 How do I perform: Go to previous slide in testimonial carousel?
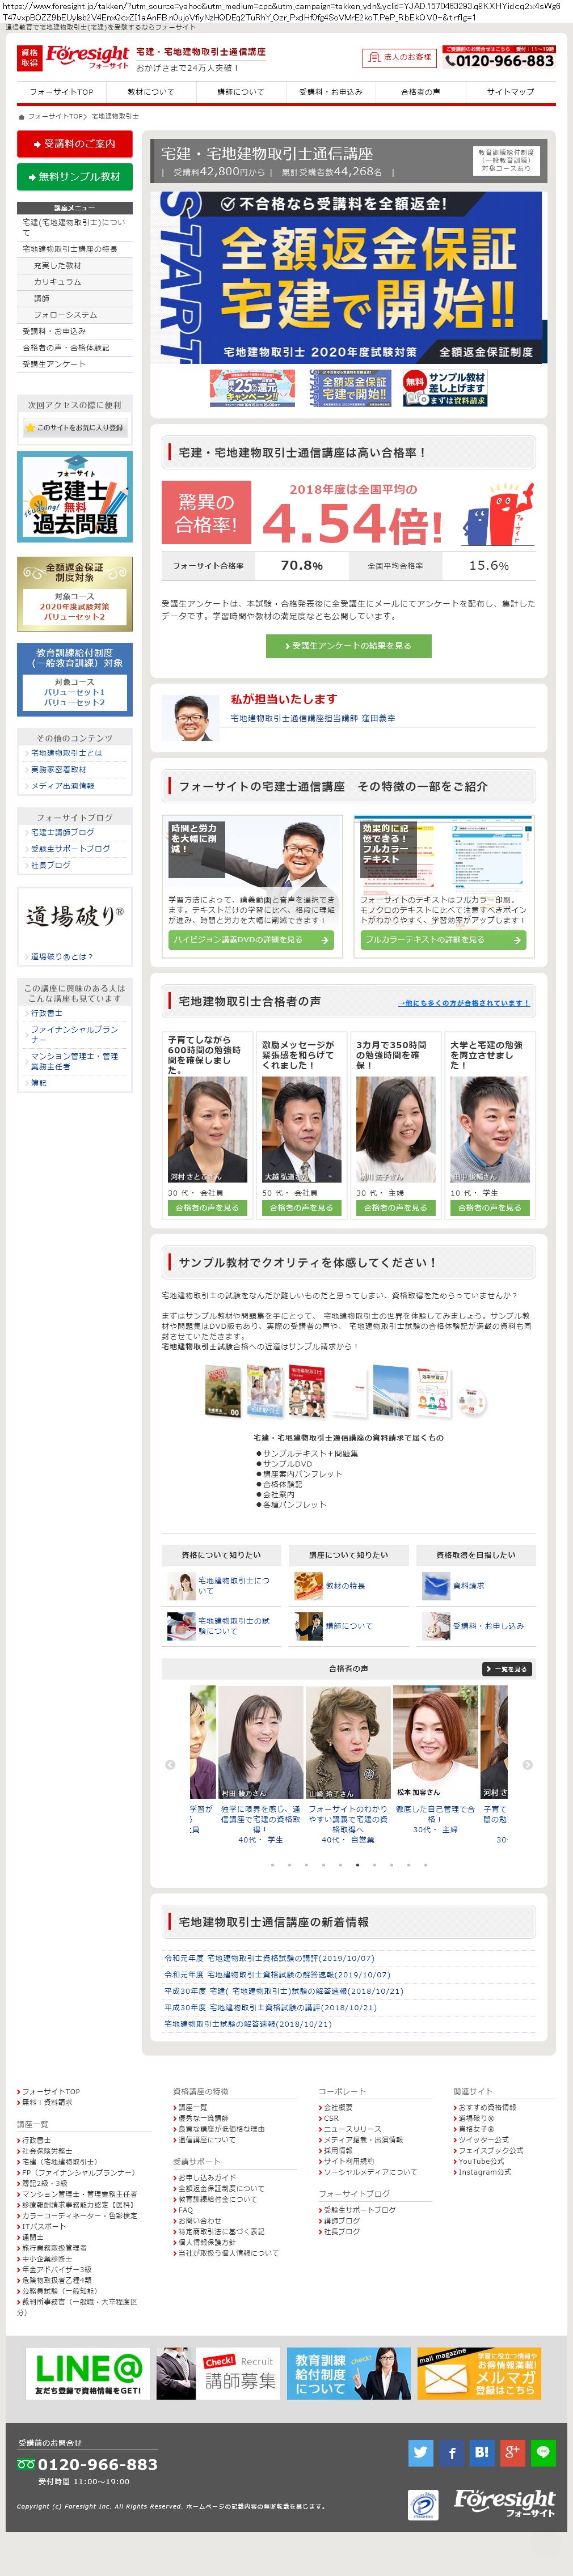click(169, 1764)
